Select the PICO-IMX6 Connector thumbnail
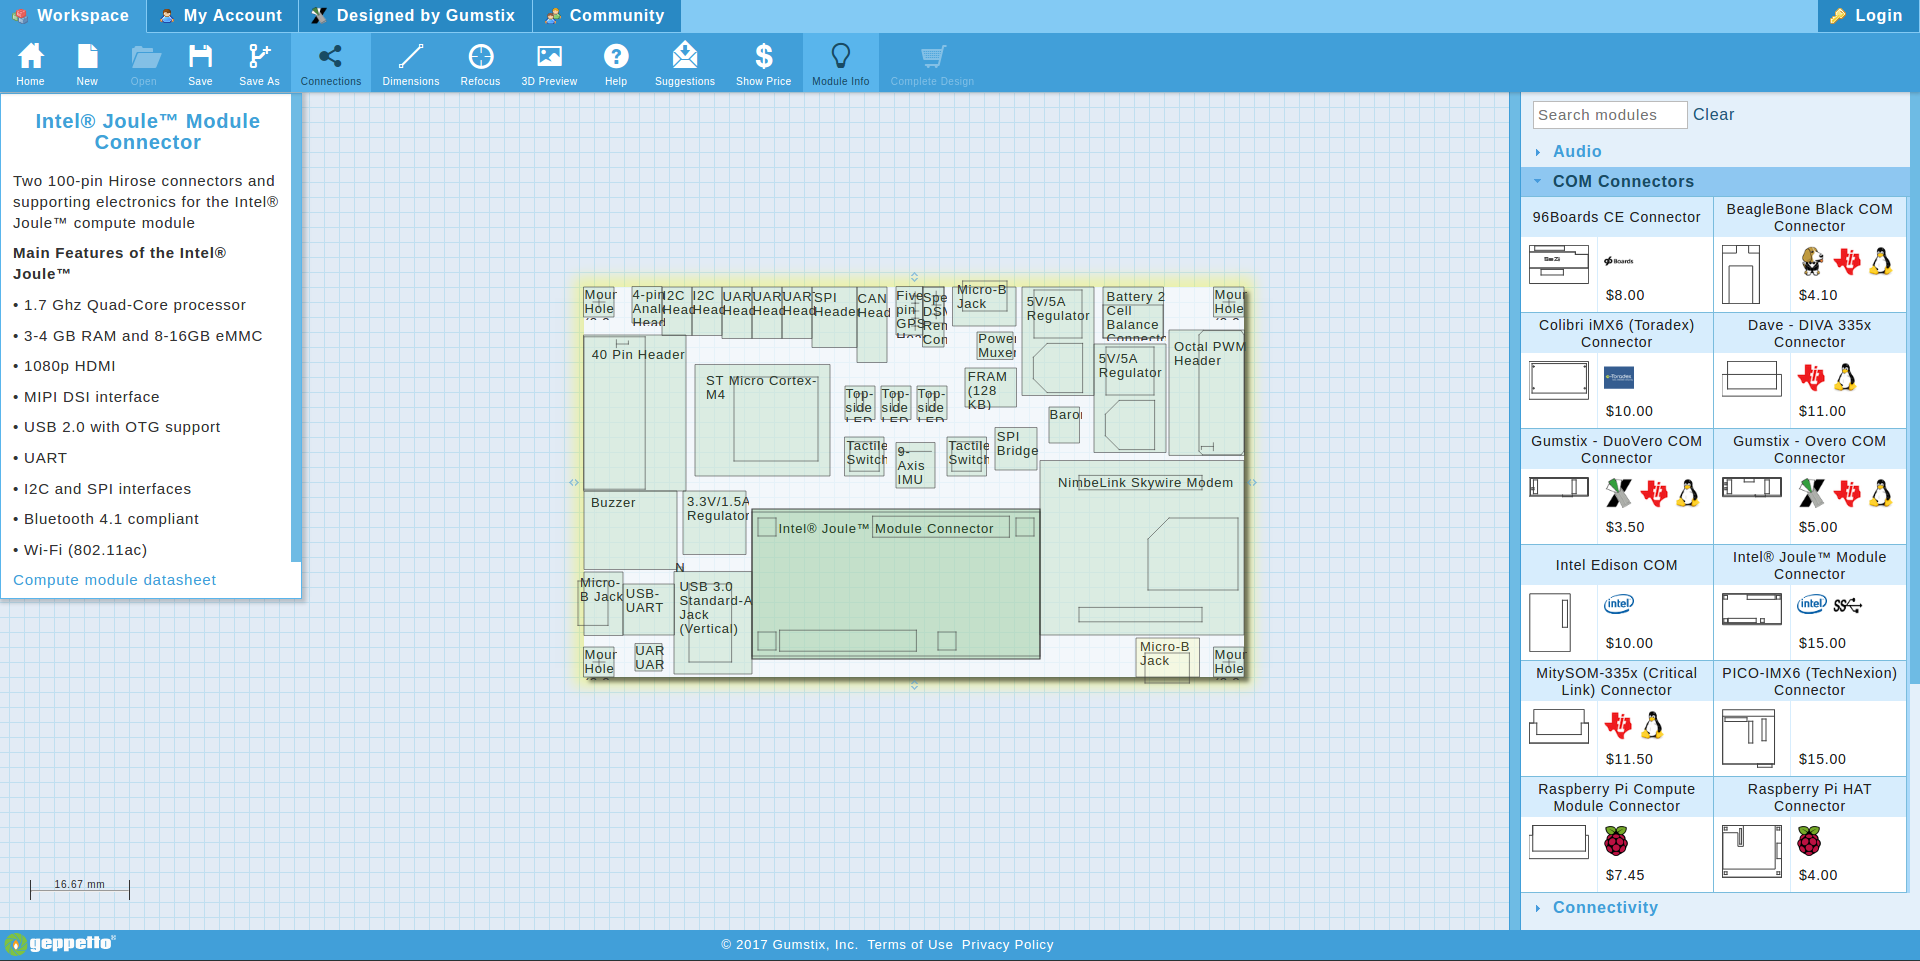This screenshot has height=961, width=1920. click(x=1748, y=738)
